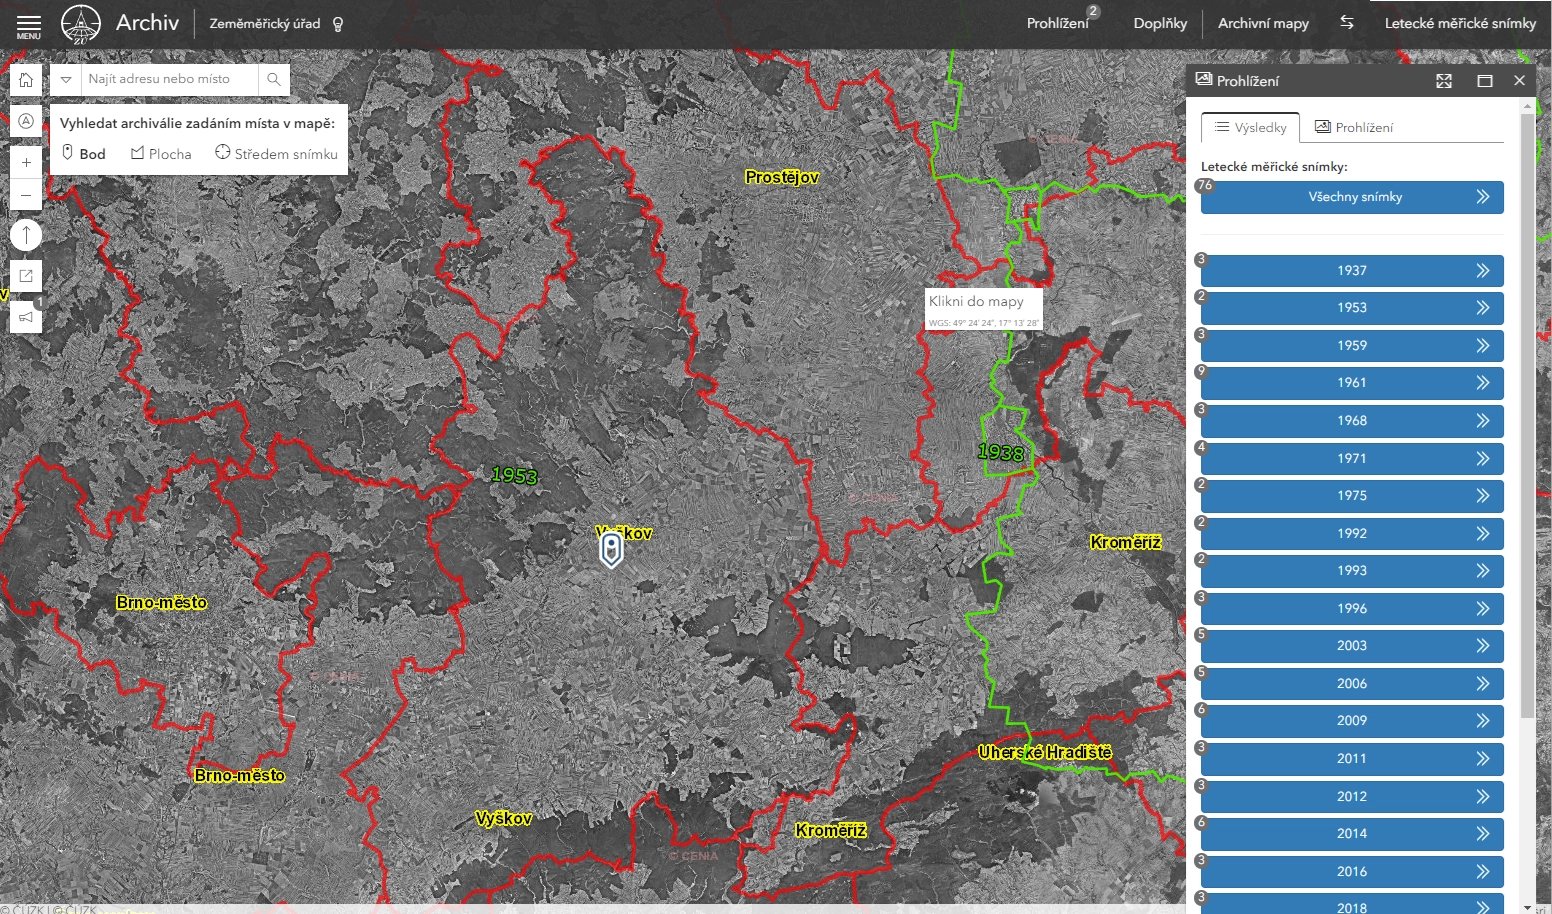Image resolution: width=1552 pixels, height=914 pixels.
Task: Click the Zeměměřický úřad logo emblem
Action: pos(81,24)
